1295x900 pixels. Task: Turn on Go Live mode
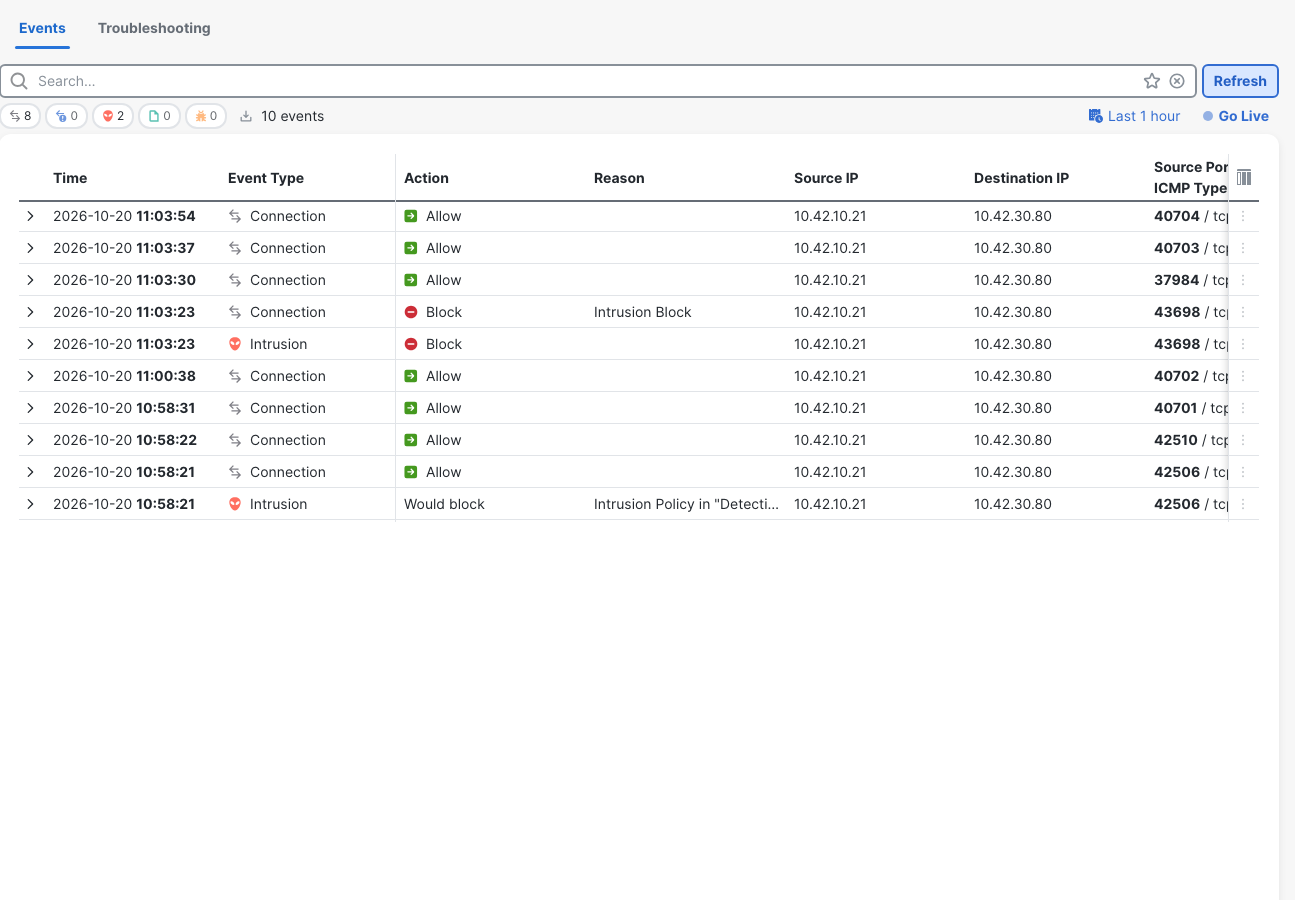[x=1235, y=116]
